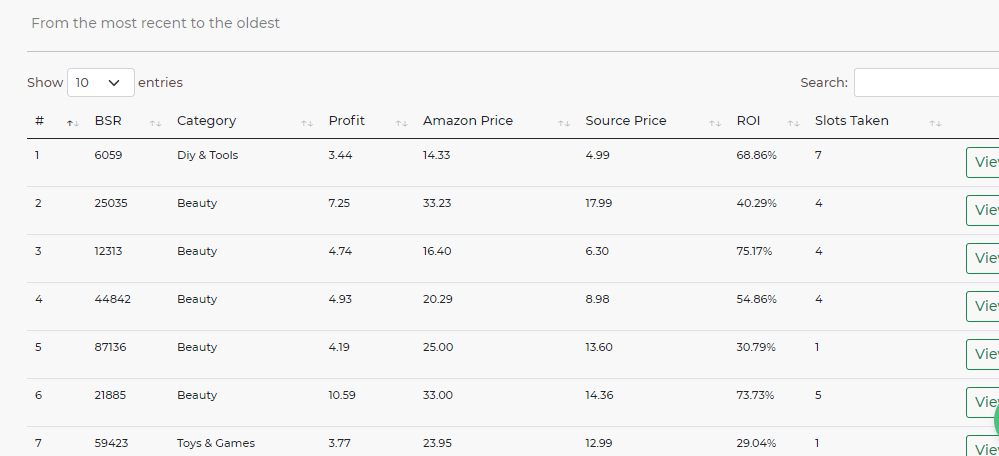
Task: Open View for row 4 deal
Action: click(x=982, y=306)
